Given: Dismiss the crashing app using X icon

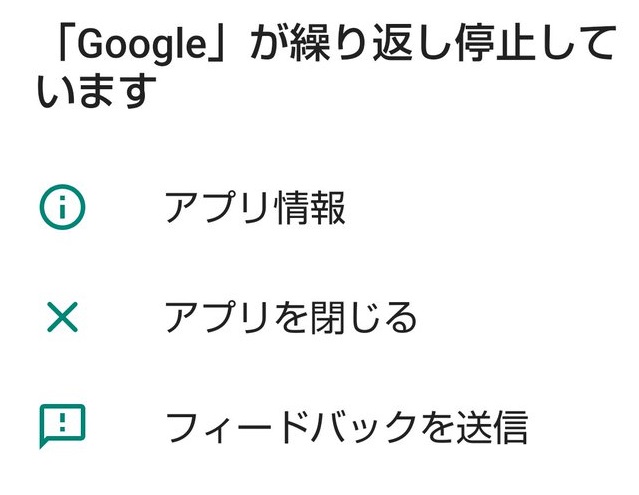Looking at the screenshot, I should pyautogui.click(x=62, y=318).
